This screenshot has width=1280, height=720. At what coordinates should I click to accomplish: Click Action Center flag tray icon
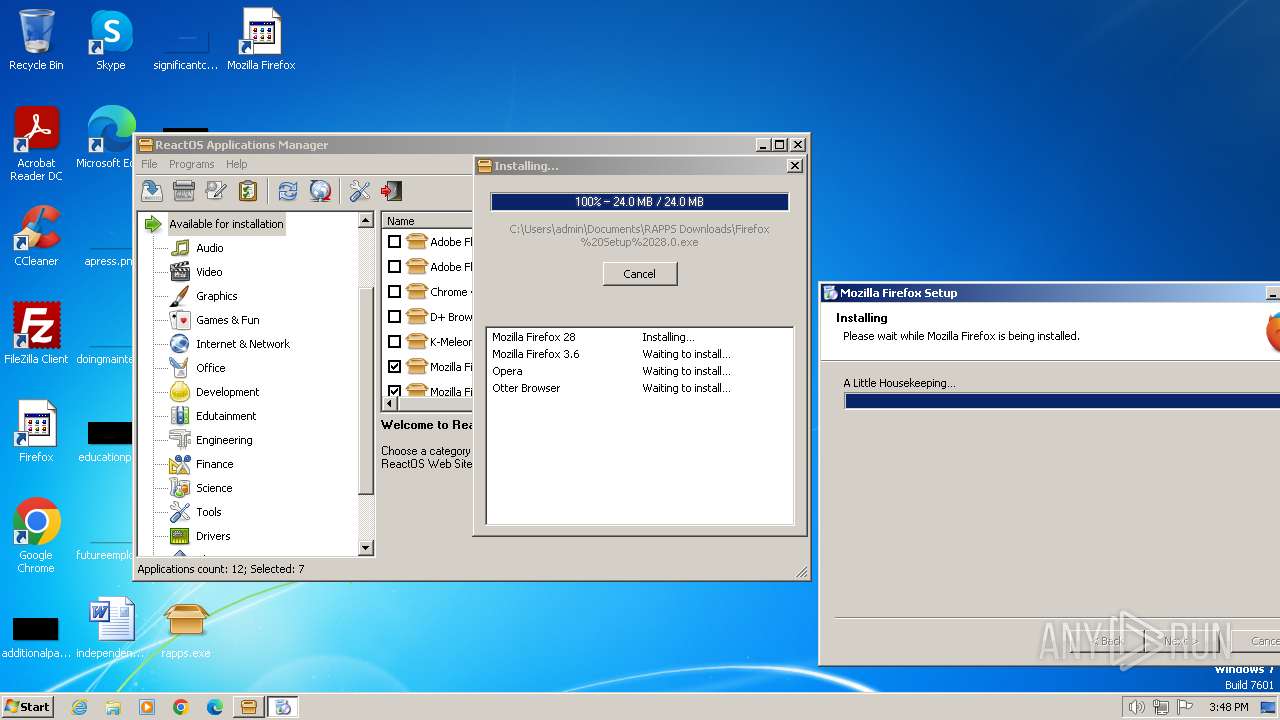click(x=1184, y=707)
